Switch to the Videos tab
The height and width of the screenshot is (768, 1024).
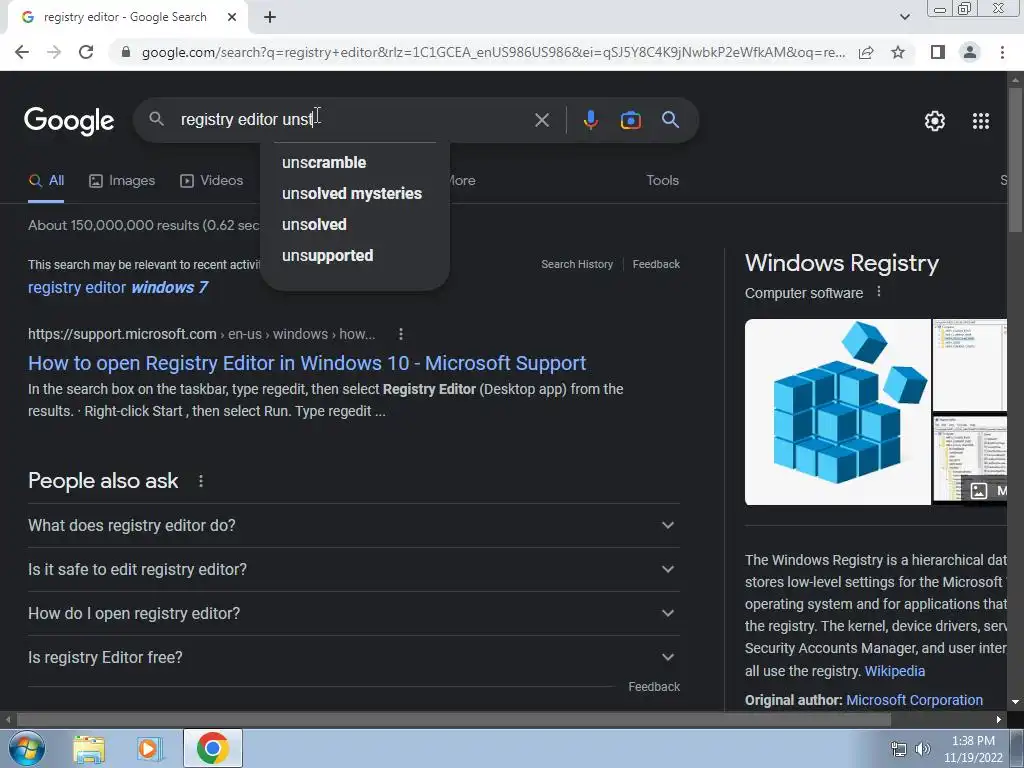pos(212,181)
